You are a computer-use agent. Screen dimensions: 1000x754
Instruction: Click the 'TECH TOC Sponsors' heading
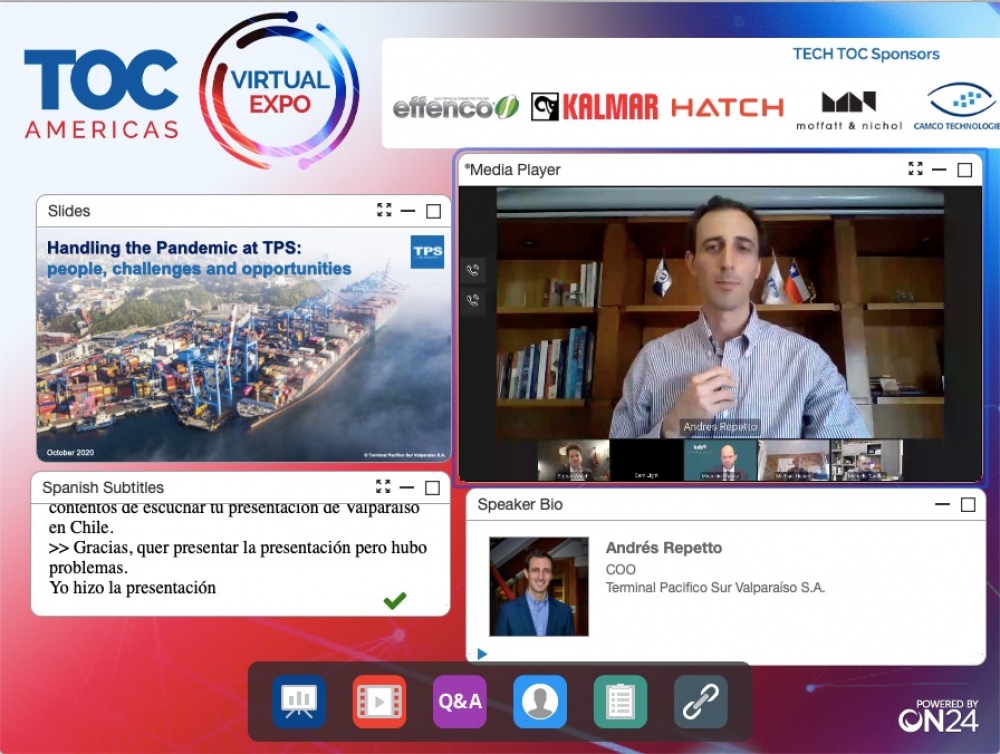[x=866, y=54]
